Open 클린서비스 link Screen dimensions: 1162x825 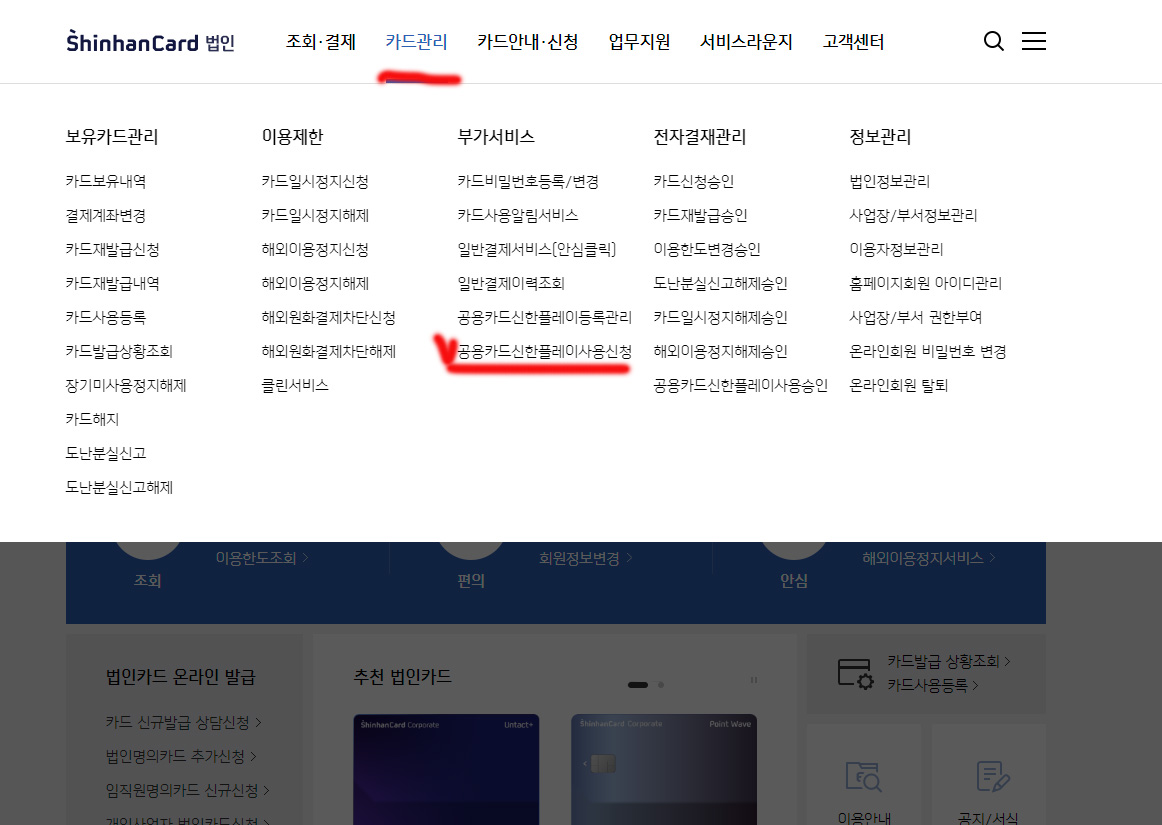tap(295, 385)
